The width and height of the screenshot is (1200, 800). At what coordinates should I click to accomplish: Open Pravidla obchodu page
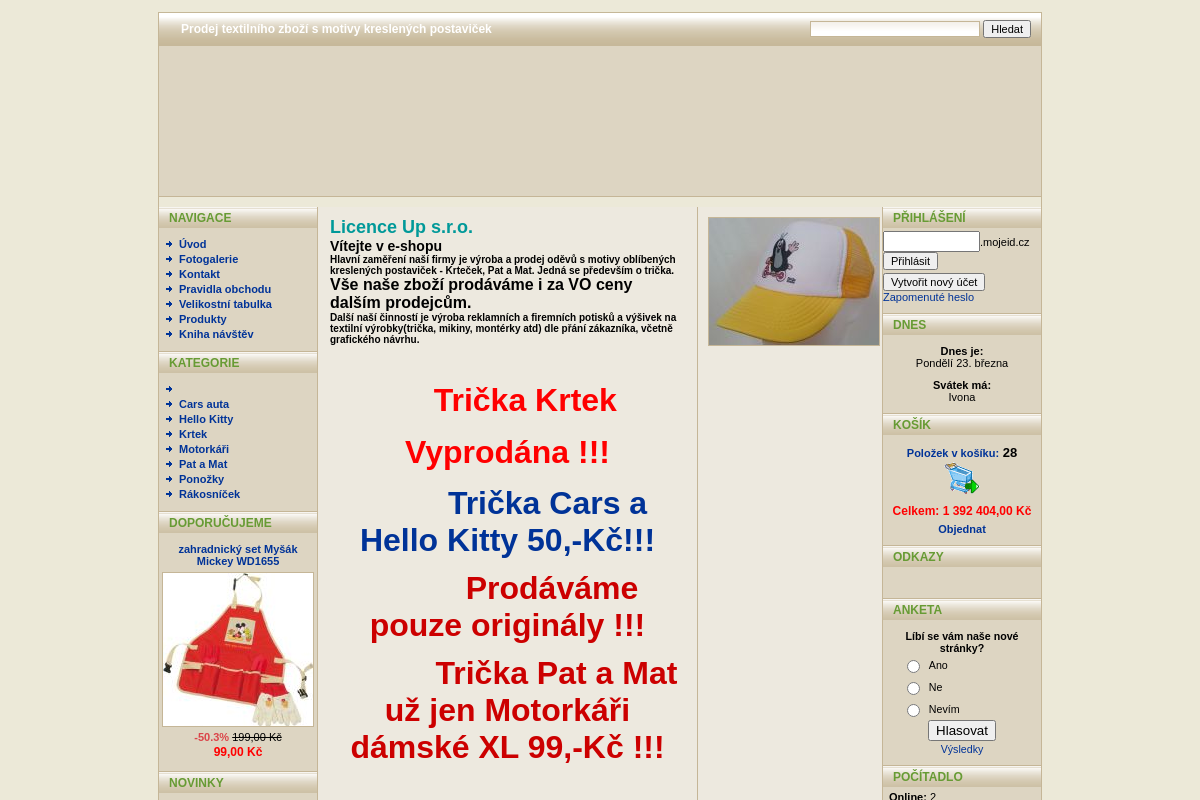click(225, 289)
